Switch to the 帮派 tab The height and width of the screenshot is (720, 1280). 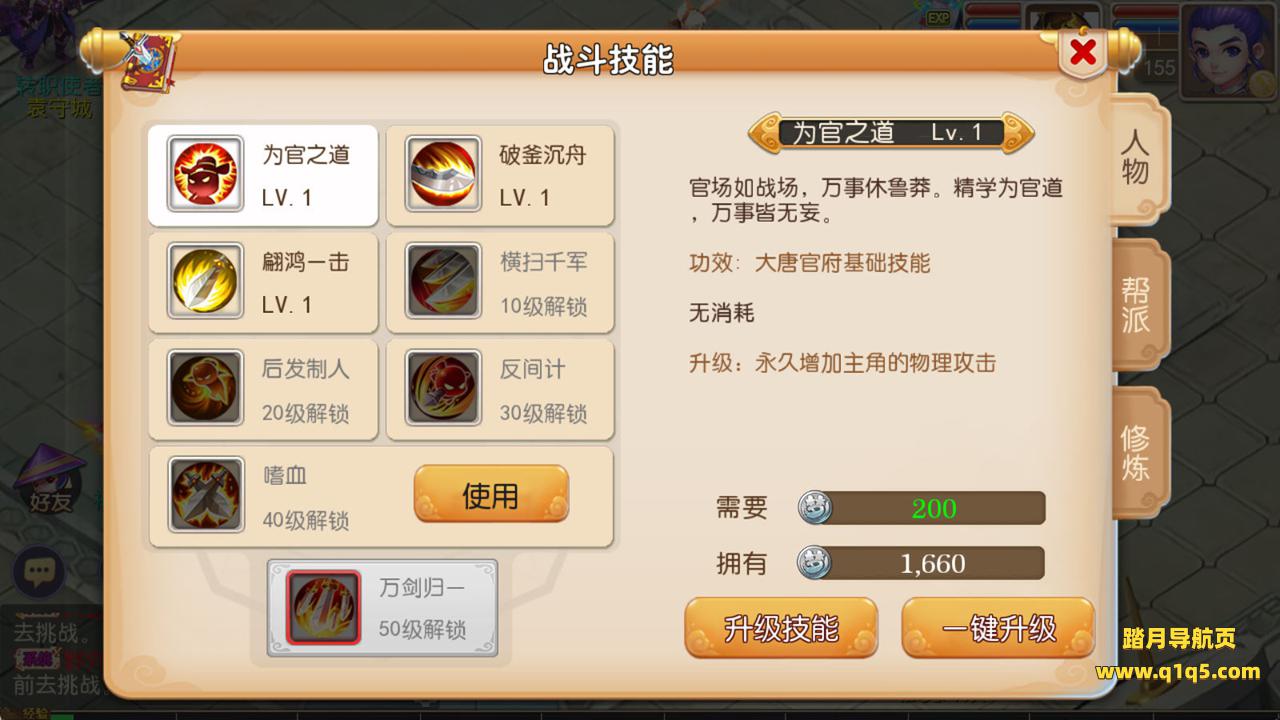[1138, 305]
